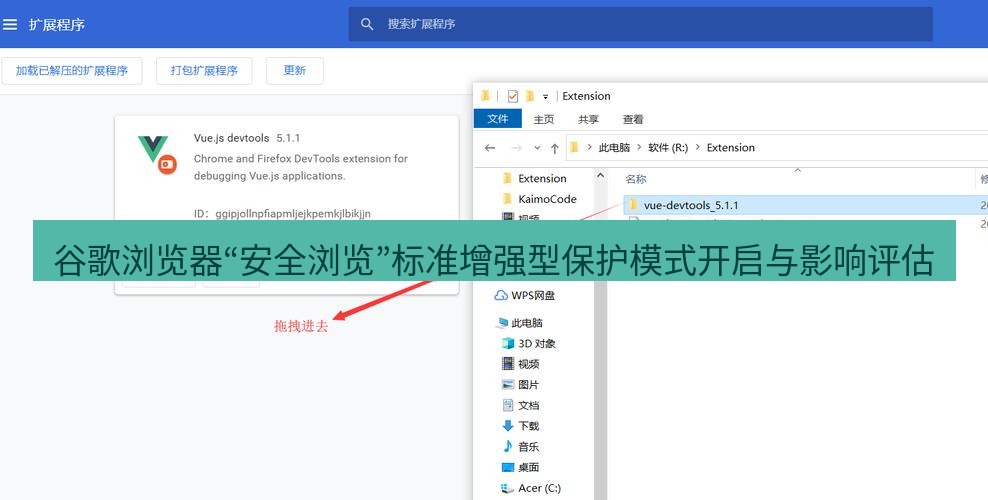Open the recent locations dropdown chevron

[x=537, y=148]
